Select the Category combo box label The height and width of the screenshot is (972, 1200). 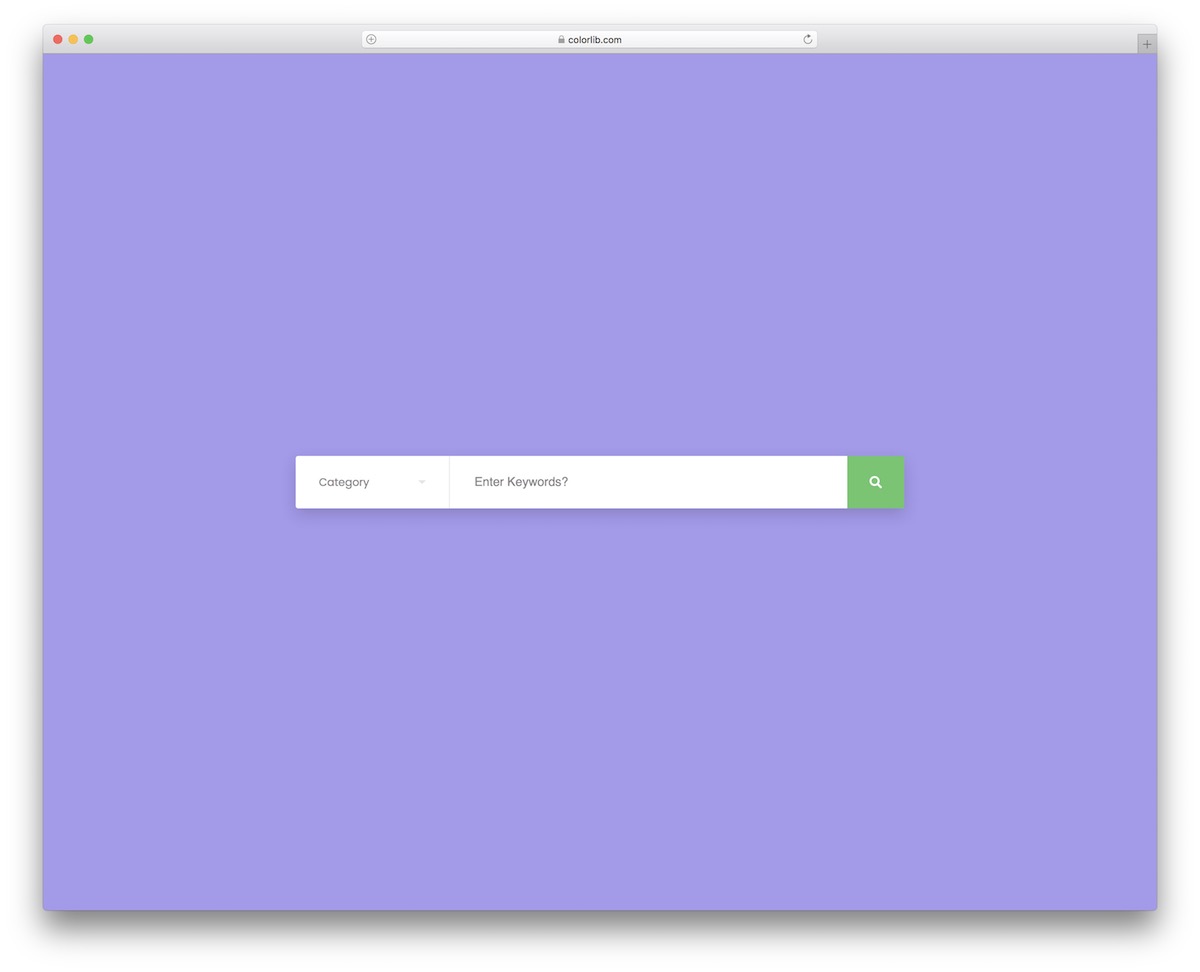(x=343, y=481)
